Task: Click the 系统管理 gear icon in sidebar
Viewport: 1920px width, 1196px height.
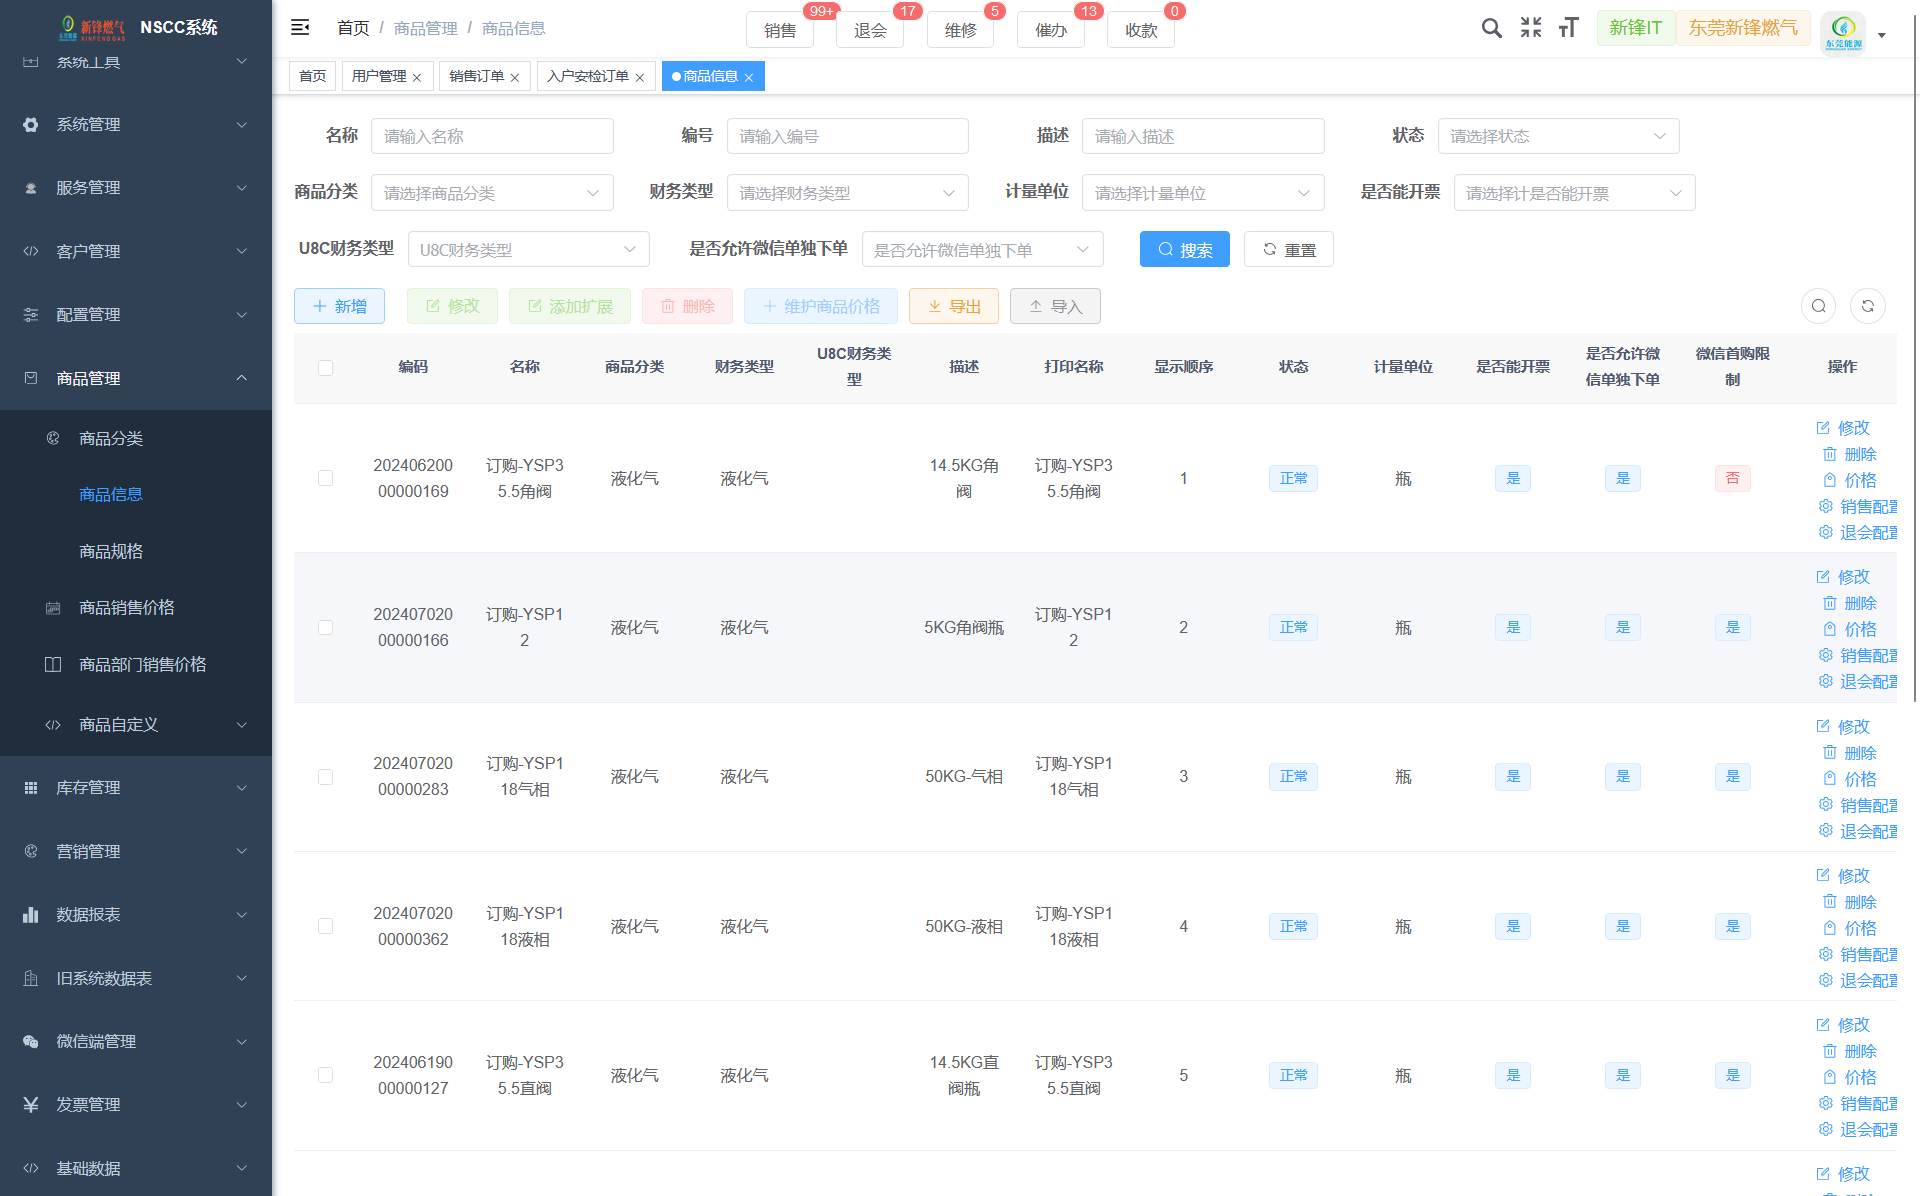Action: 31,125
